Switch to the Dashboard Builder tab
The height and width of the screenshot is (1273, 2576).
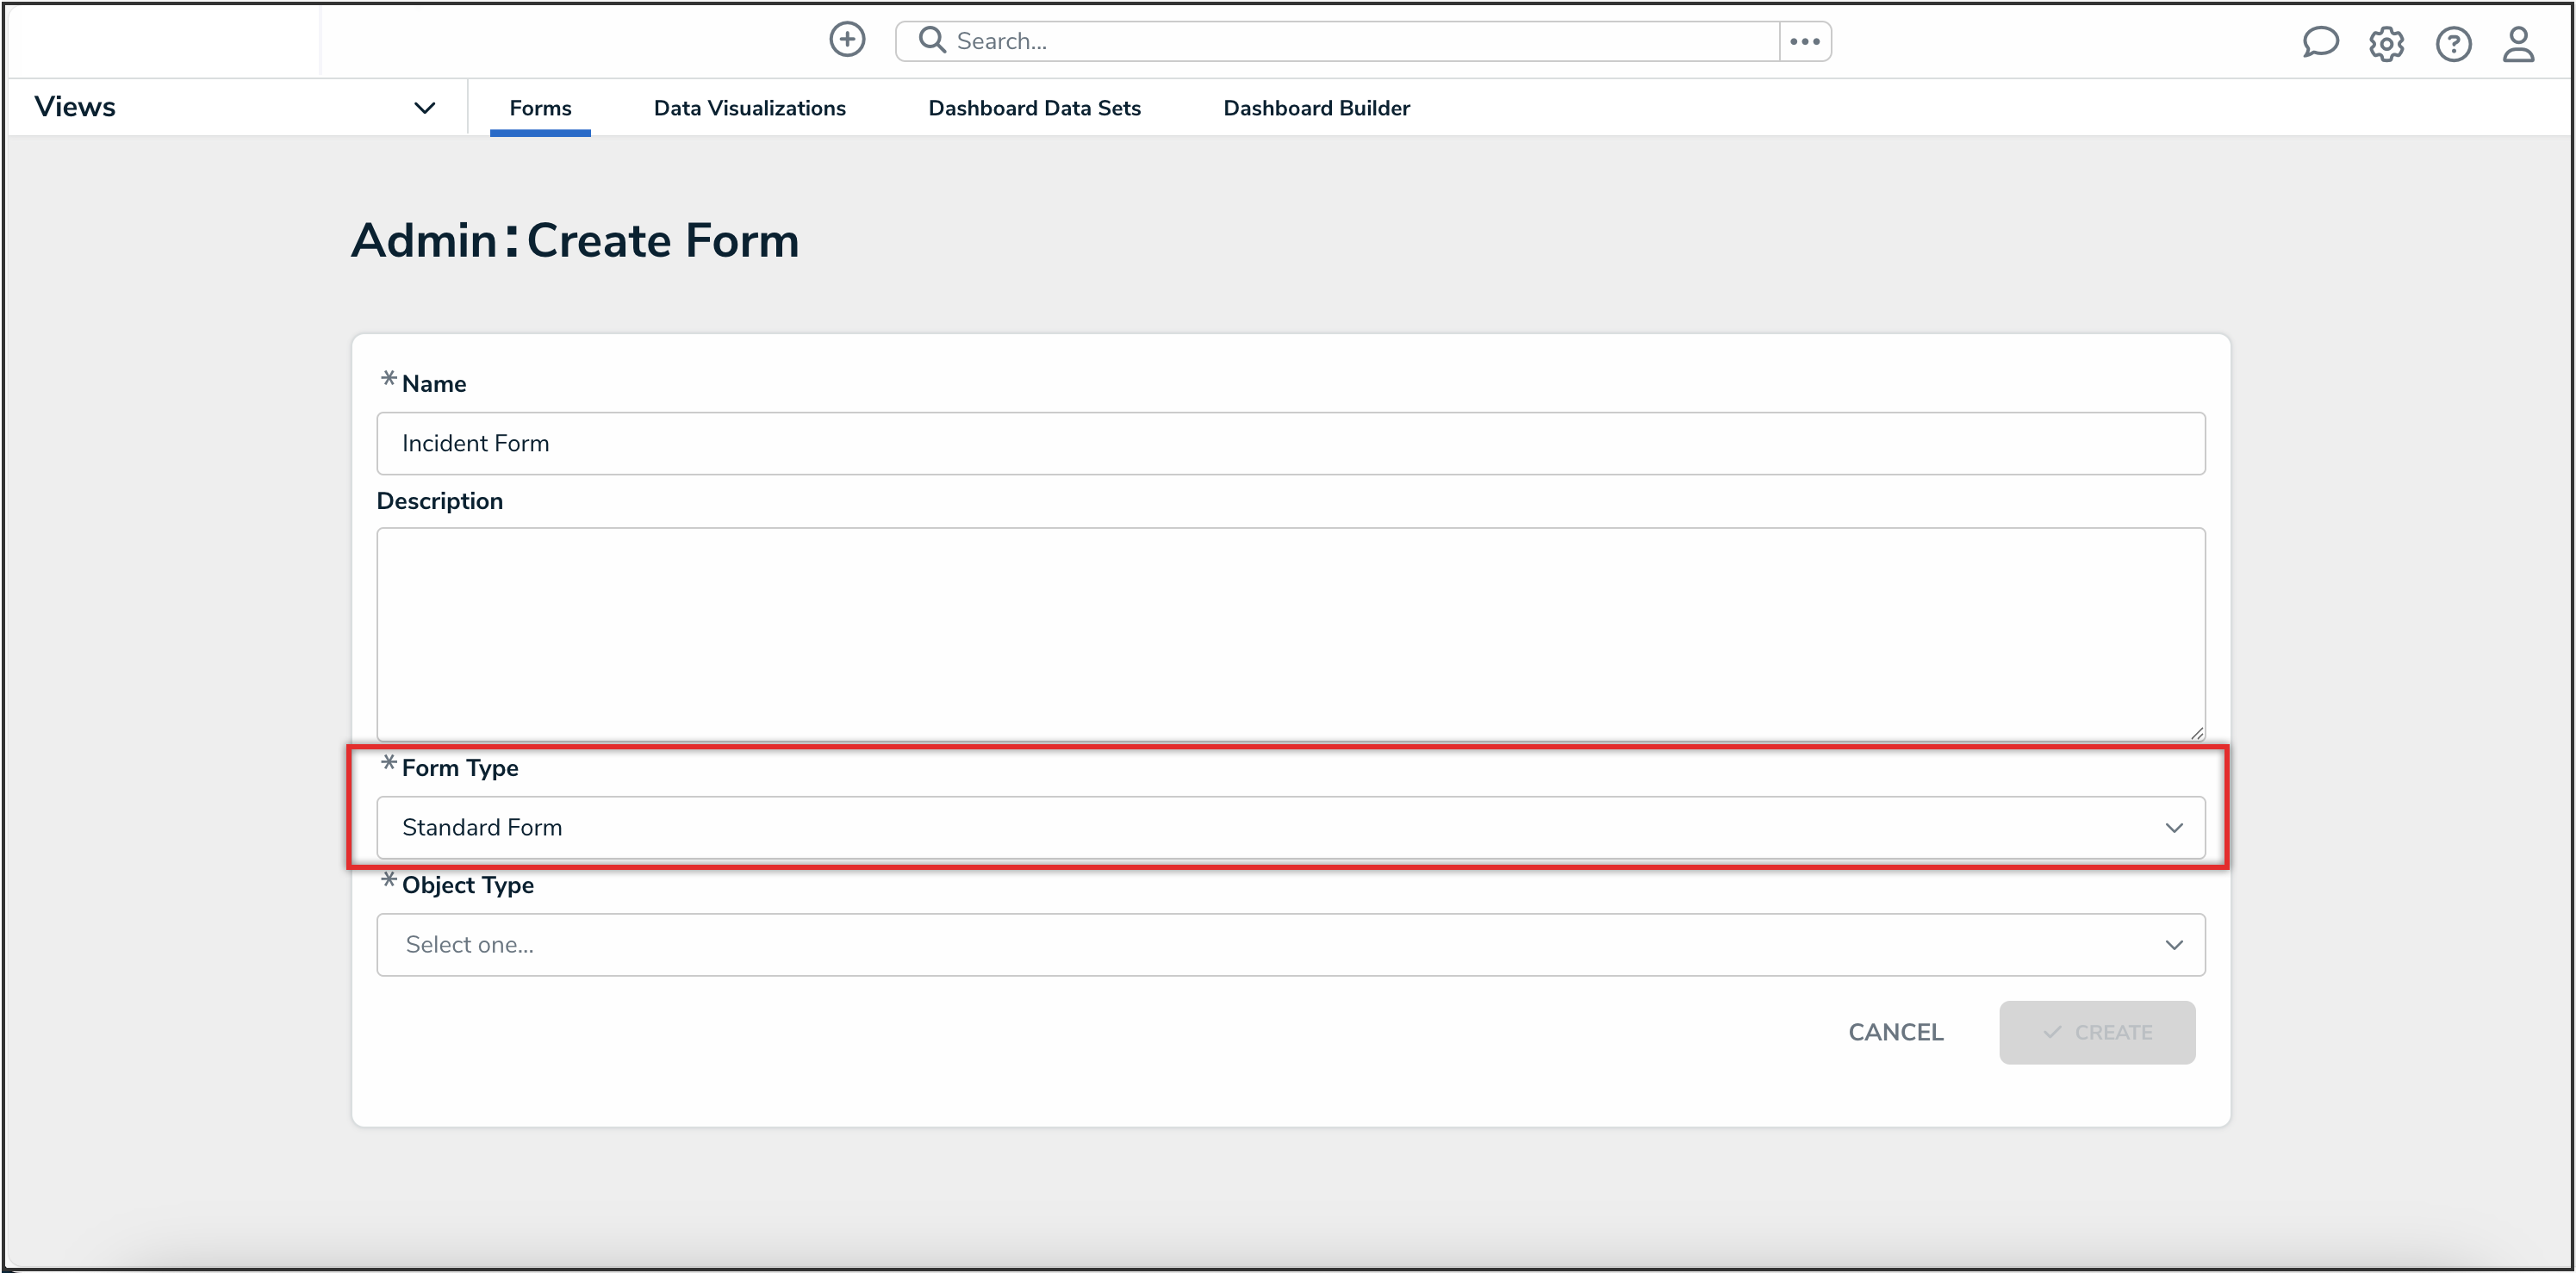(x=1316, y=107)
